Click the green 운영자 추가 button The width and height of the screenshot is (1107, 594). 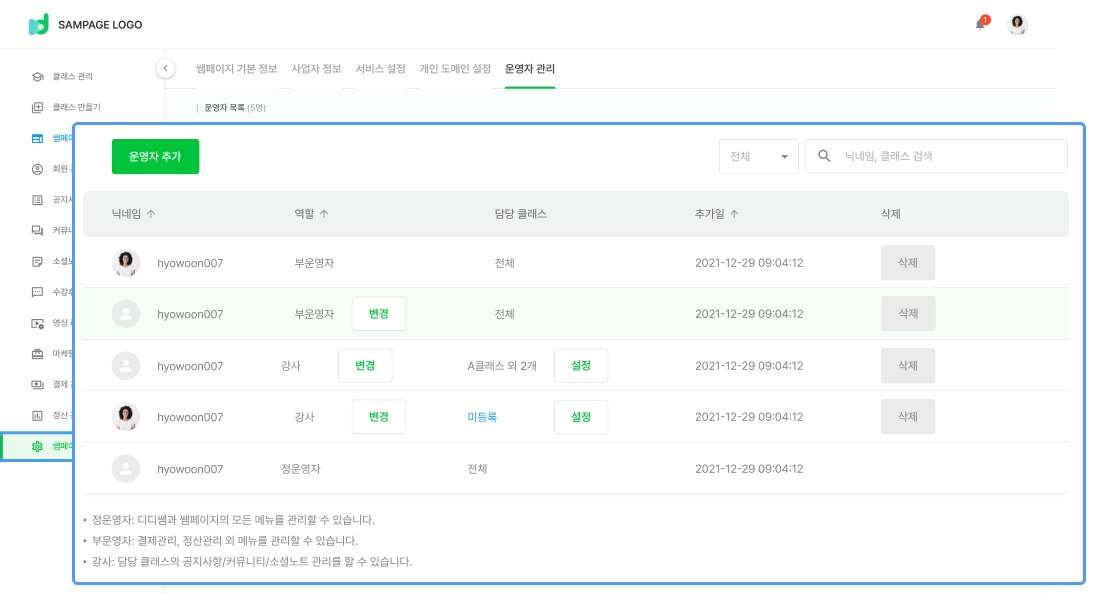tap(155, 156)
